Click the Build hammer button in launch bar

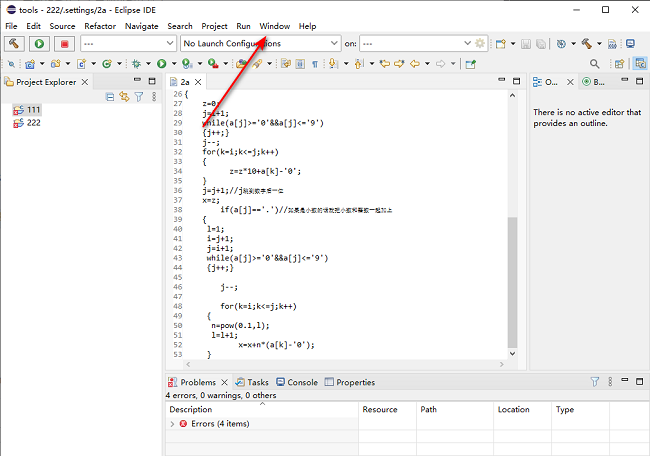tap(15, 44)
